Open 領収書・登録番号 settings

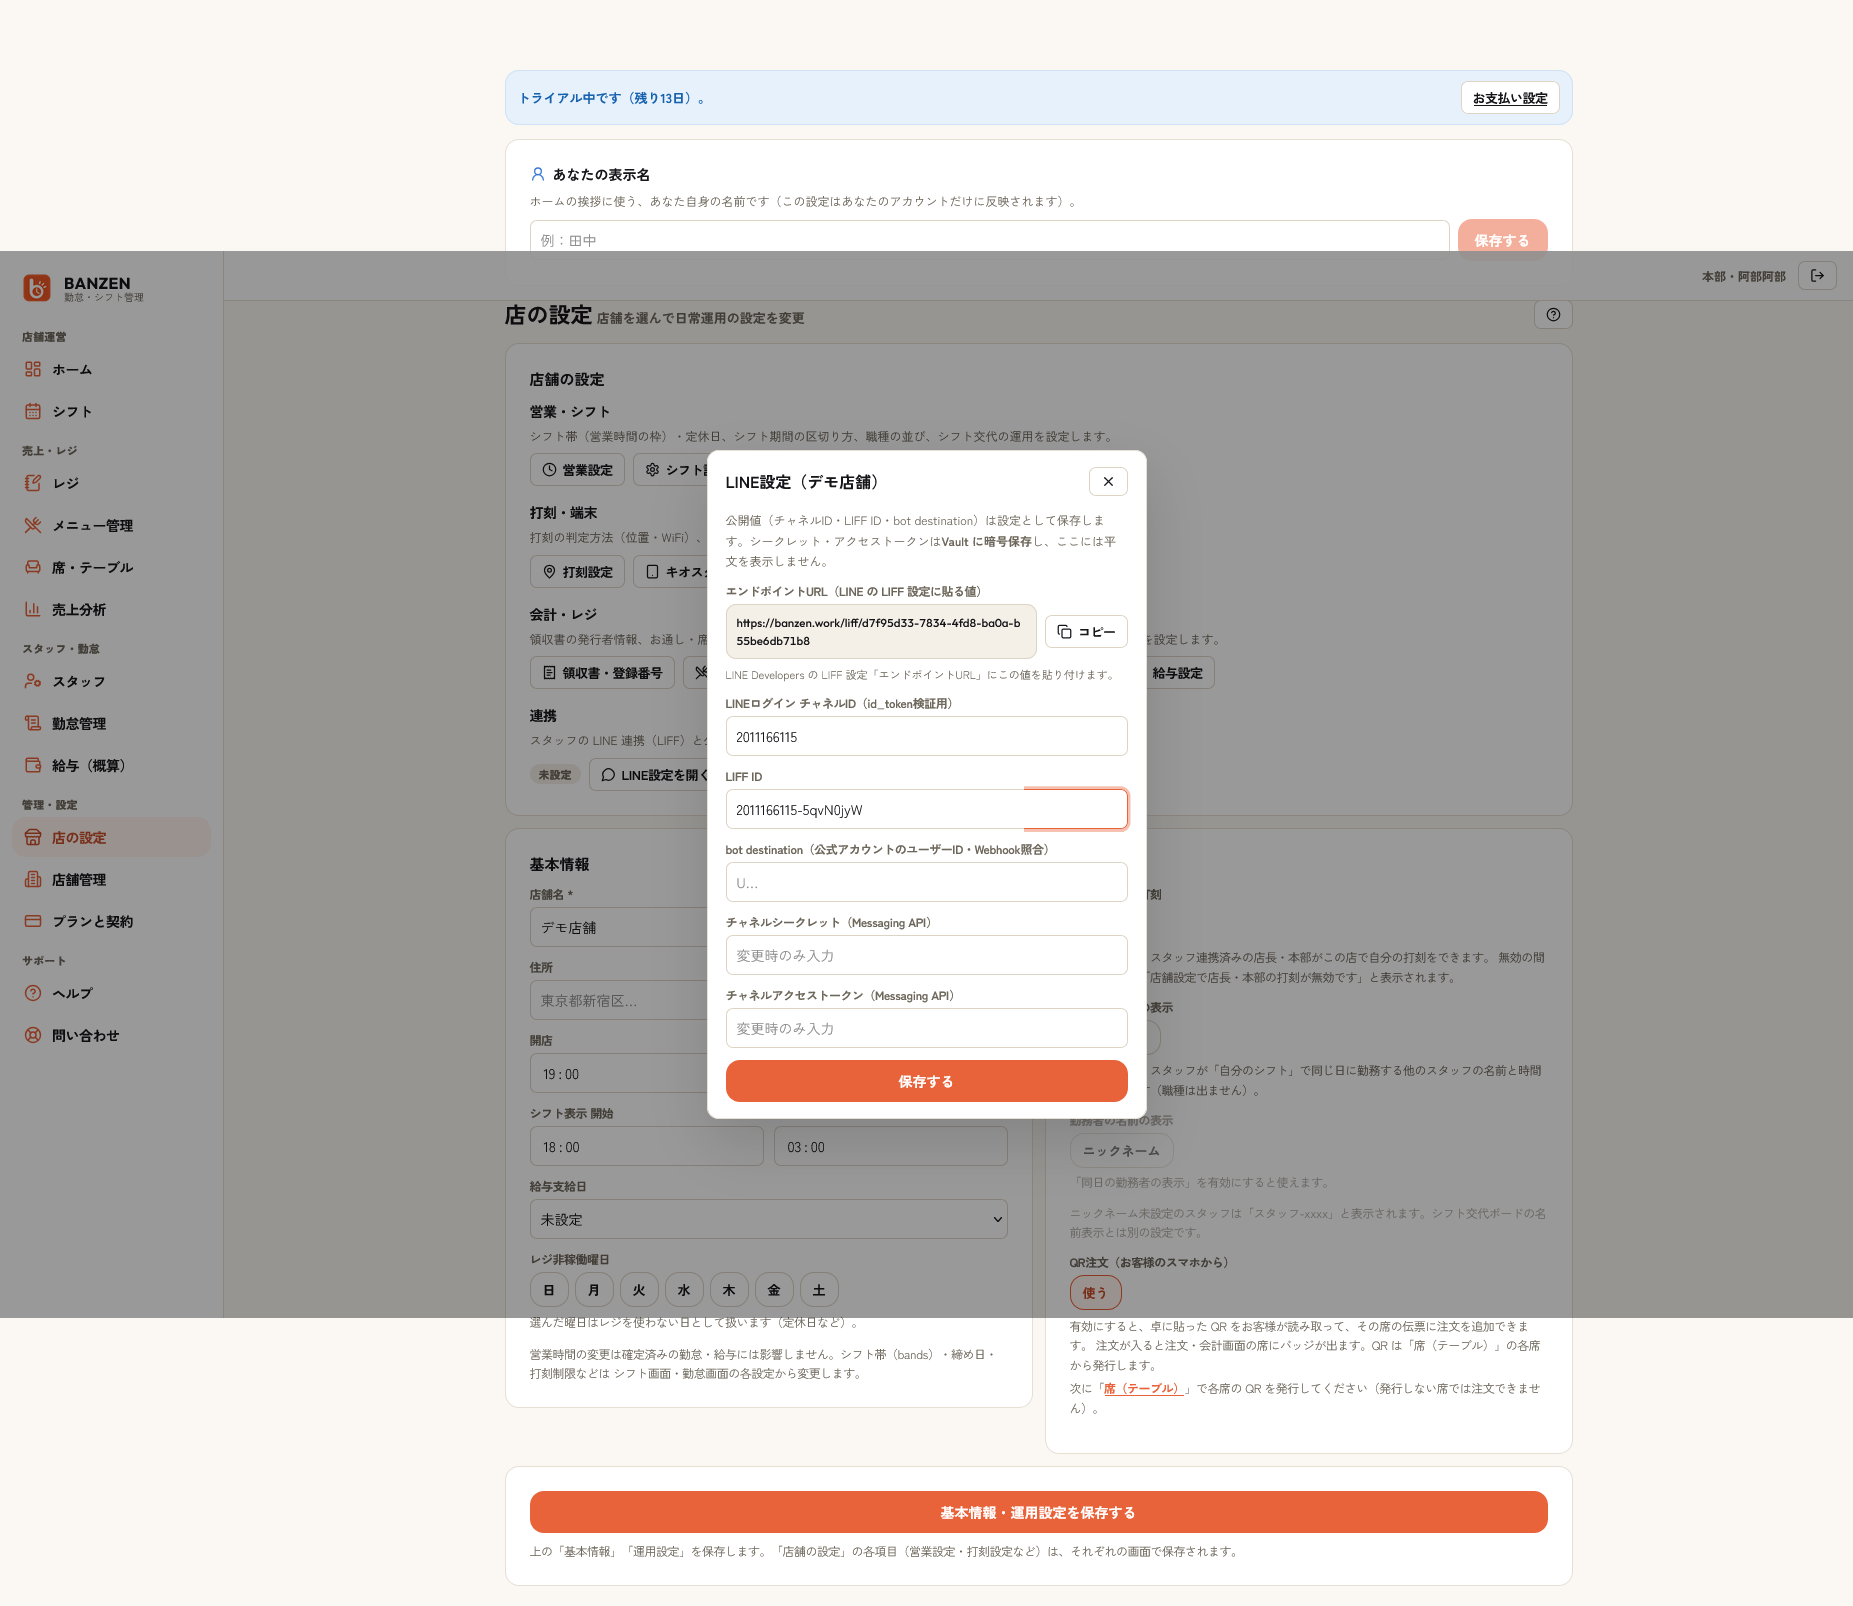tap(602, 673)
